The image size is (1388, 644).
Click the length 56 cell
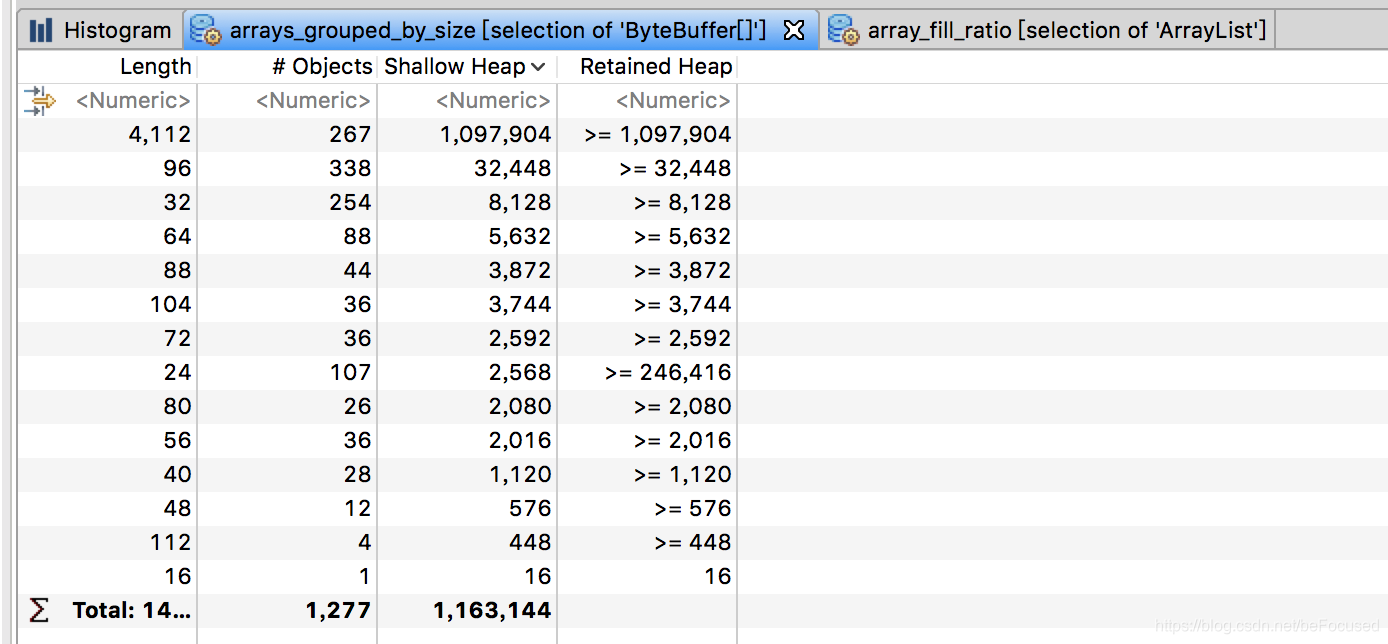tap(177, 441)
